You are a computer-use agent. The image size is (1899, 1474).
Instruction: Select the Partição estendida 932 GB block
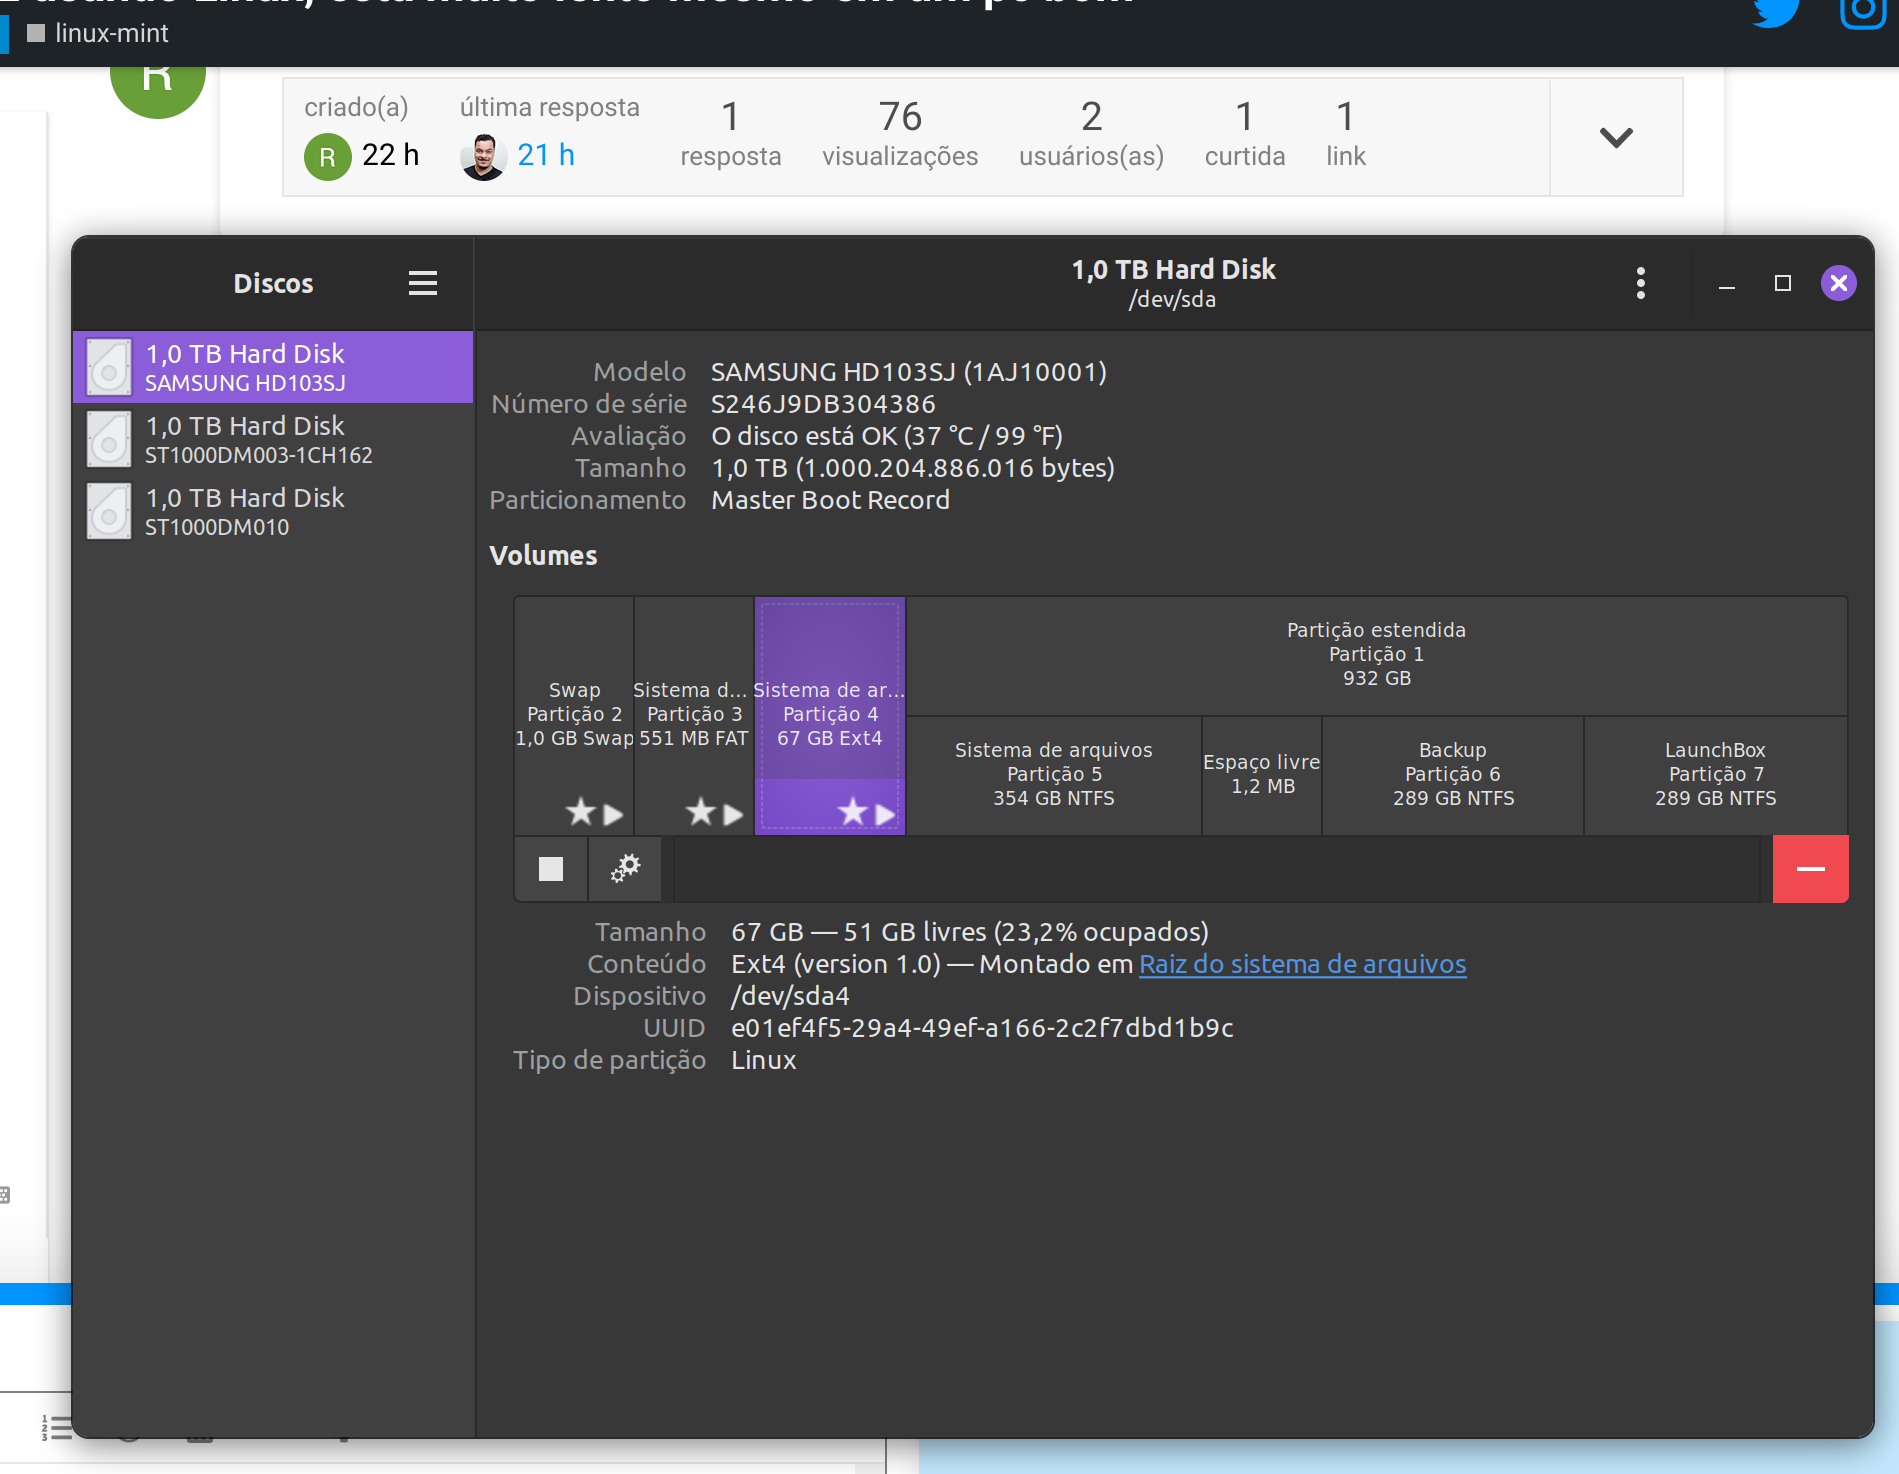pos(1377,655)
